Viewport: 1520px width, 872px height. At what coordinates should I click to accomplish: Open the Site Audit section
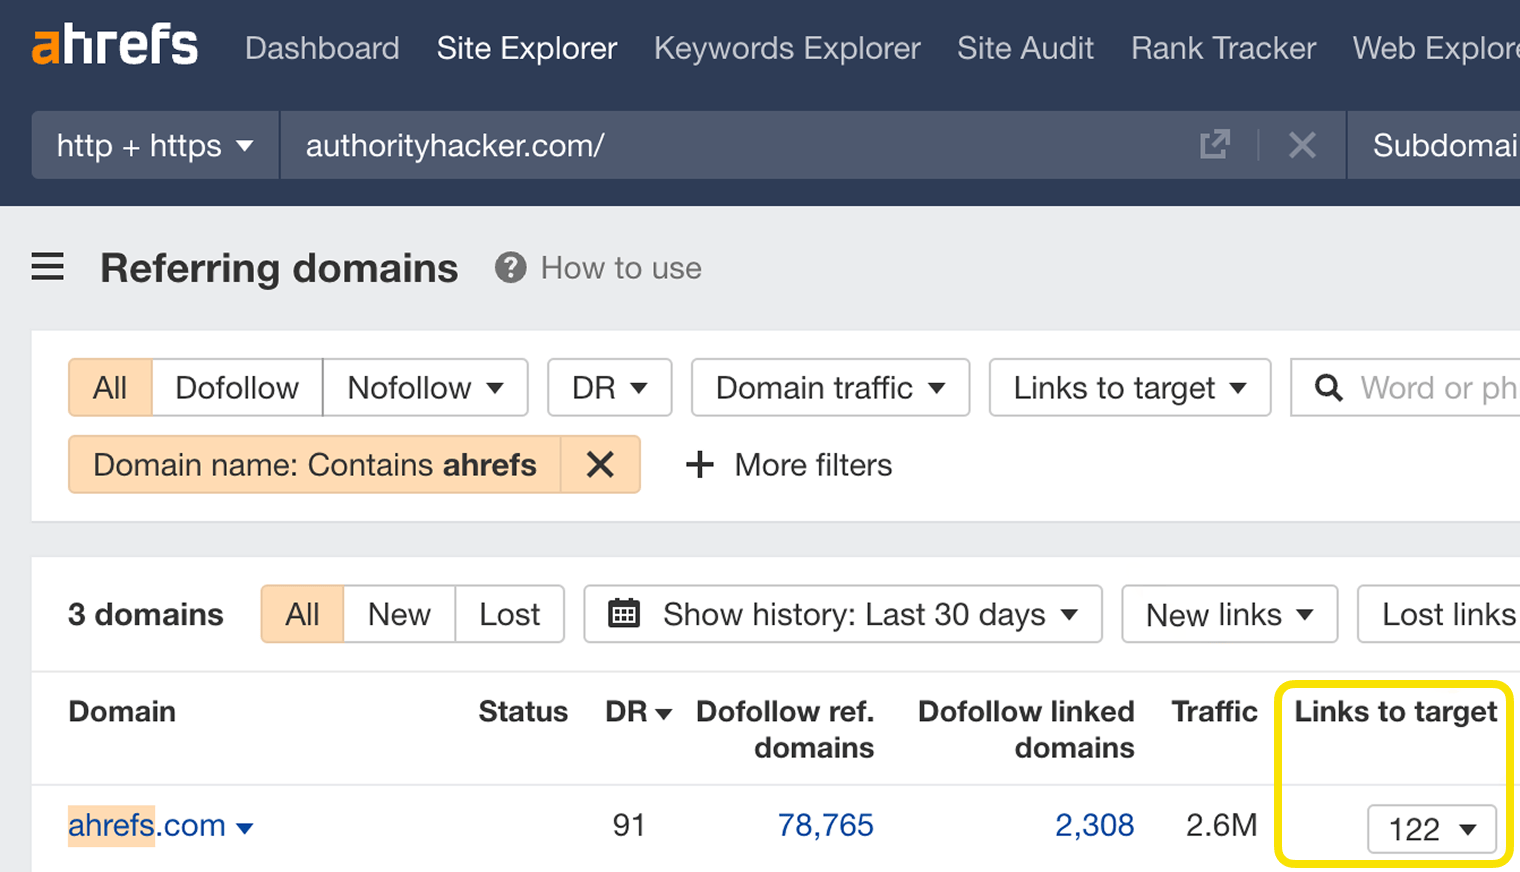coord(1025,48)
